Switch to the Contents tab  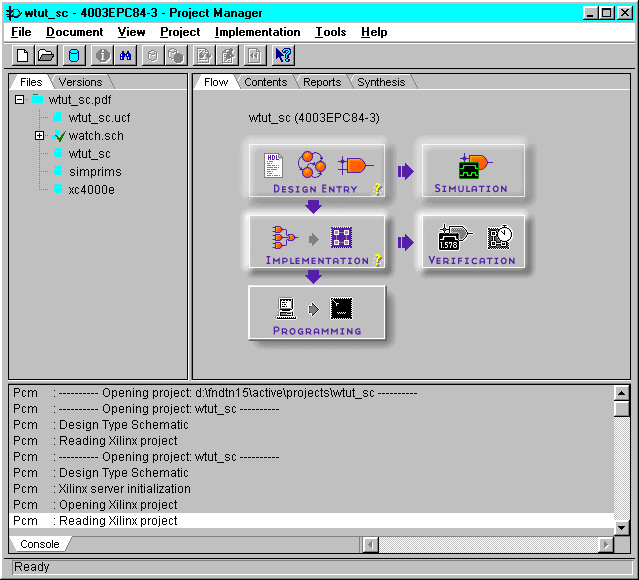[x=266, y=82]
